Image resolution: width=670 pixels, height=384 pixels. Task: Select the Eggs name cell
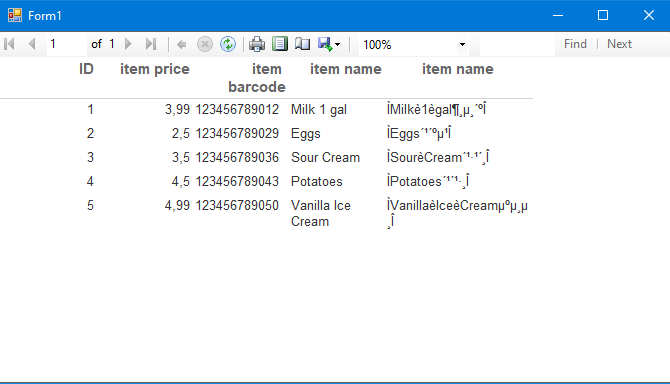[x=306, y=134]
